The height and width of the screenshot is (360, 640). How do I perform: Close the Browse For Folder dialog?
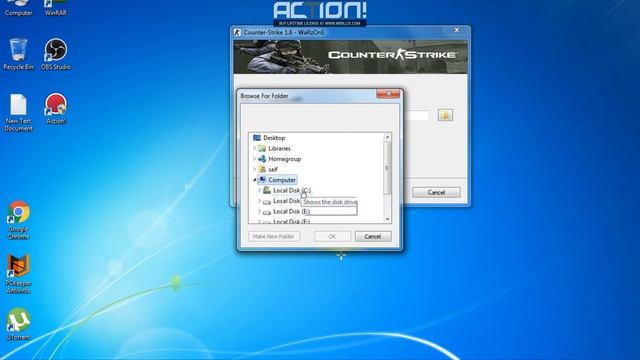point(388,94)
